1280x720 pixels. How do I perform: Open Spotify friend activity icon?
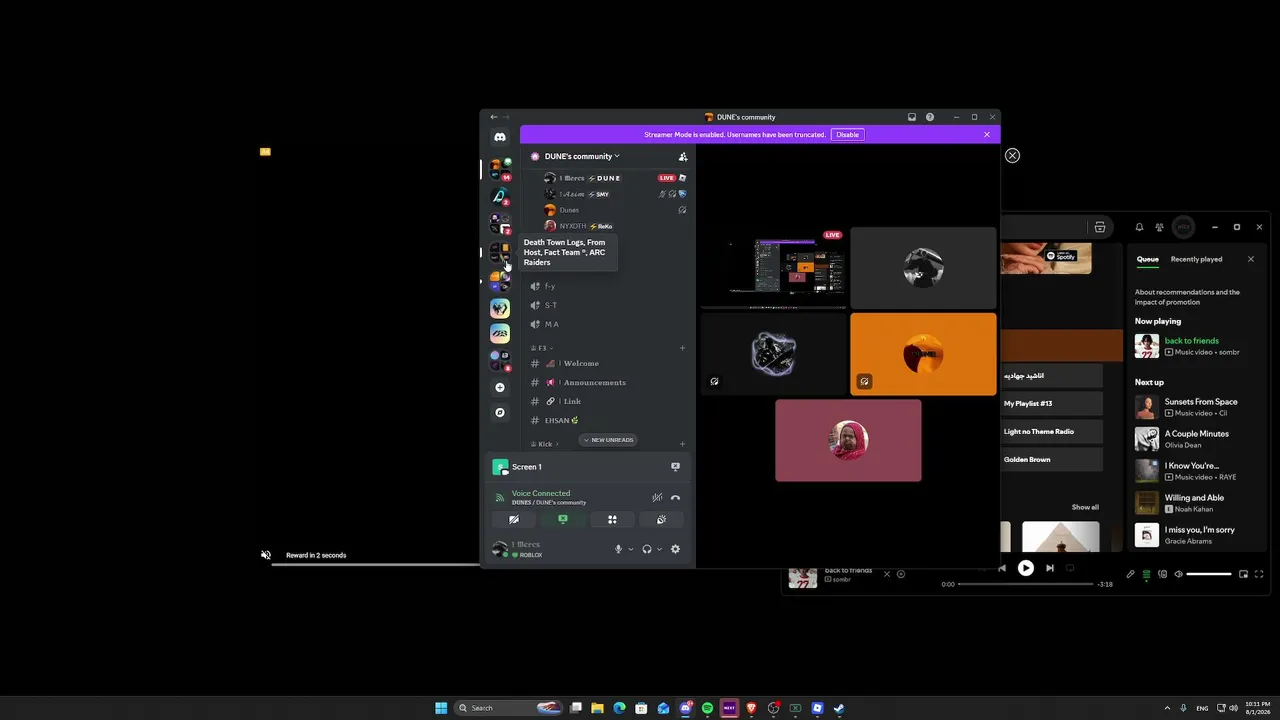pos(1159,227)
